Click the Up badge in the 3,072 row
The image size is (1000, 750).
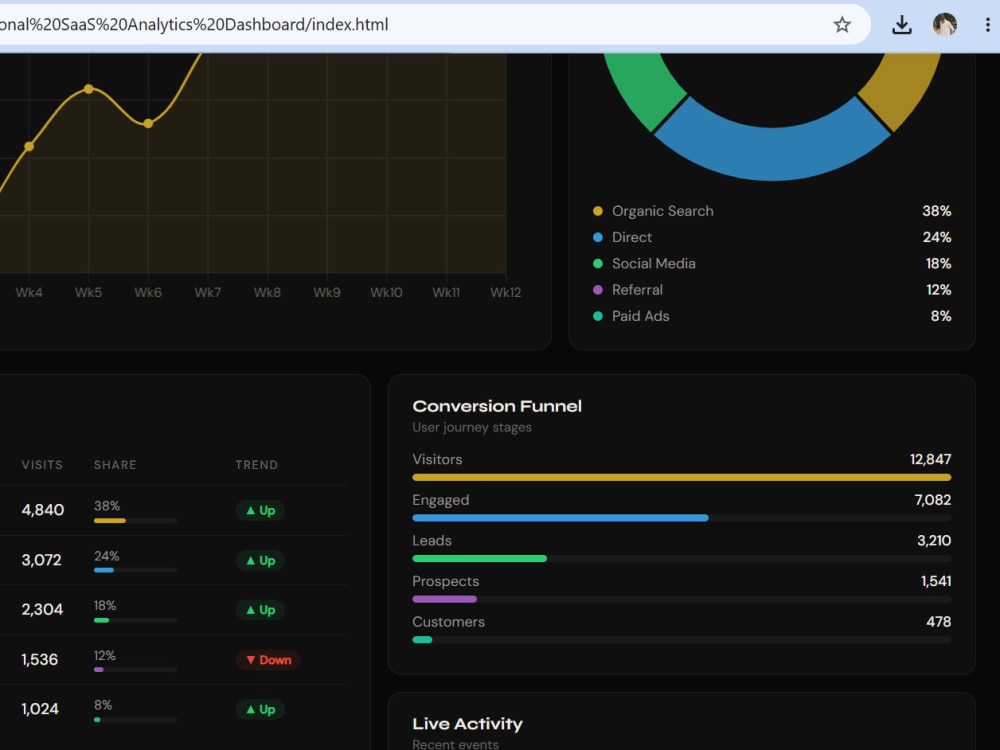tap(260, 561)
